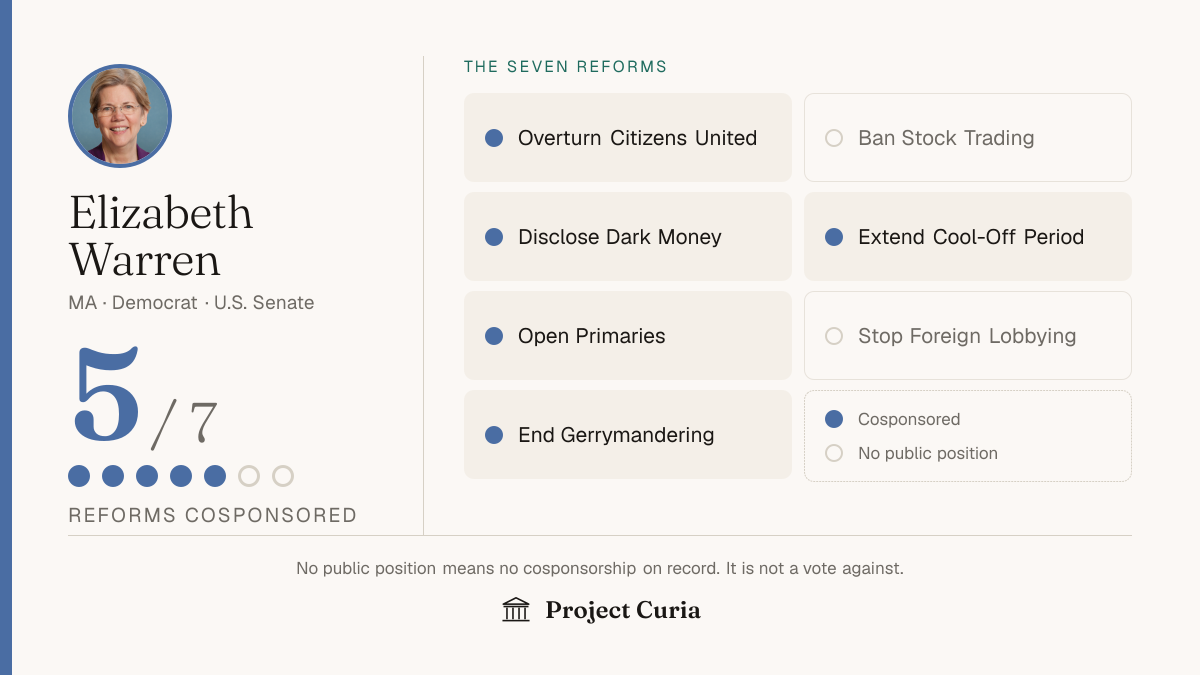The height and width of the screenshot is (675, 1200).
Task: Click the No public position legend circle
Action: (834, 453)
